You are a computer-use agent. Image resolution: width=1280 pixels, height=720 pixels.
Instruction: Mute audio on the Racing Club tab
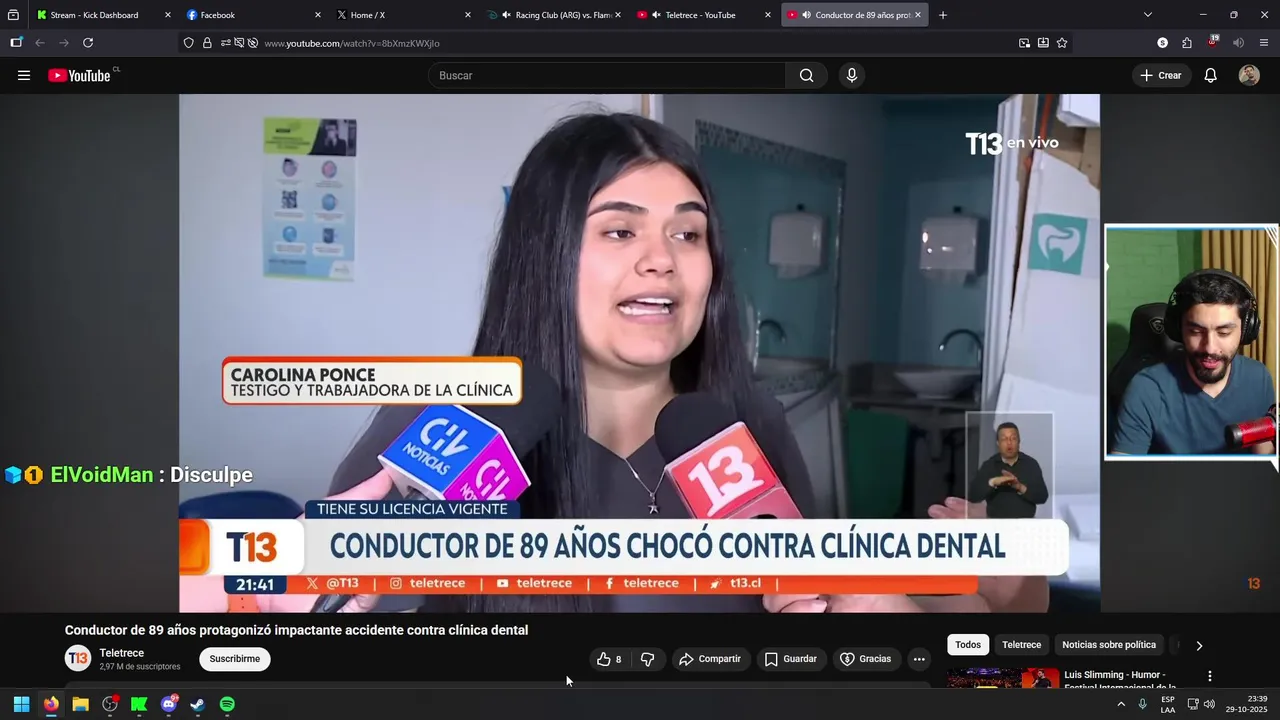tap(506, 15)
